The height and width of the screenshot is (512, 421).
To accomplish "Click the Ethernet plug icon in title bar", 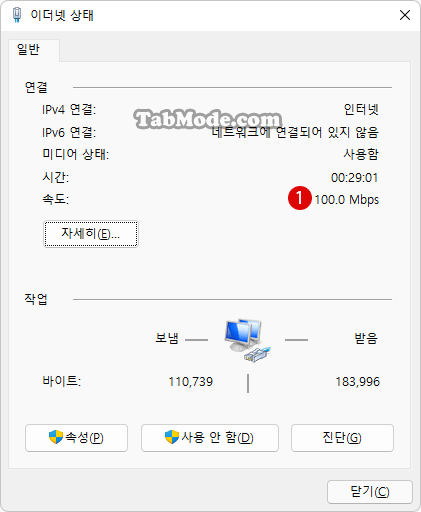I will pyautogui.click(x=17, y=15).
